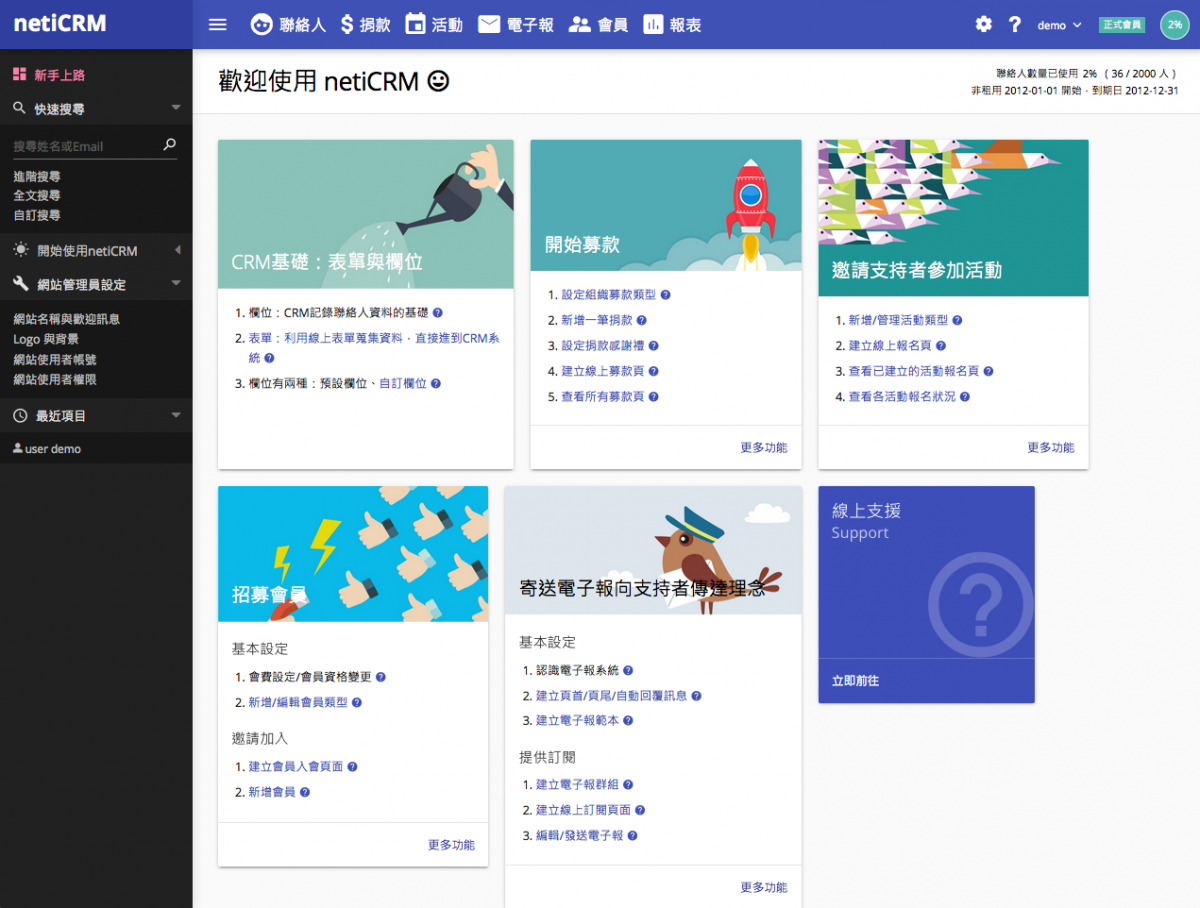Click the 捐款 donations icon
Screen dimensions: 1200x908
pos(345,24)
